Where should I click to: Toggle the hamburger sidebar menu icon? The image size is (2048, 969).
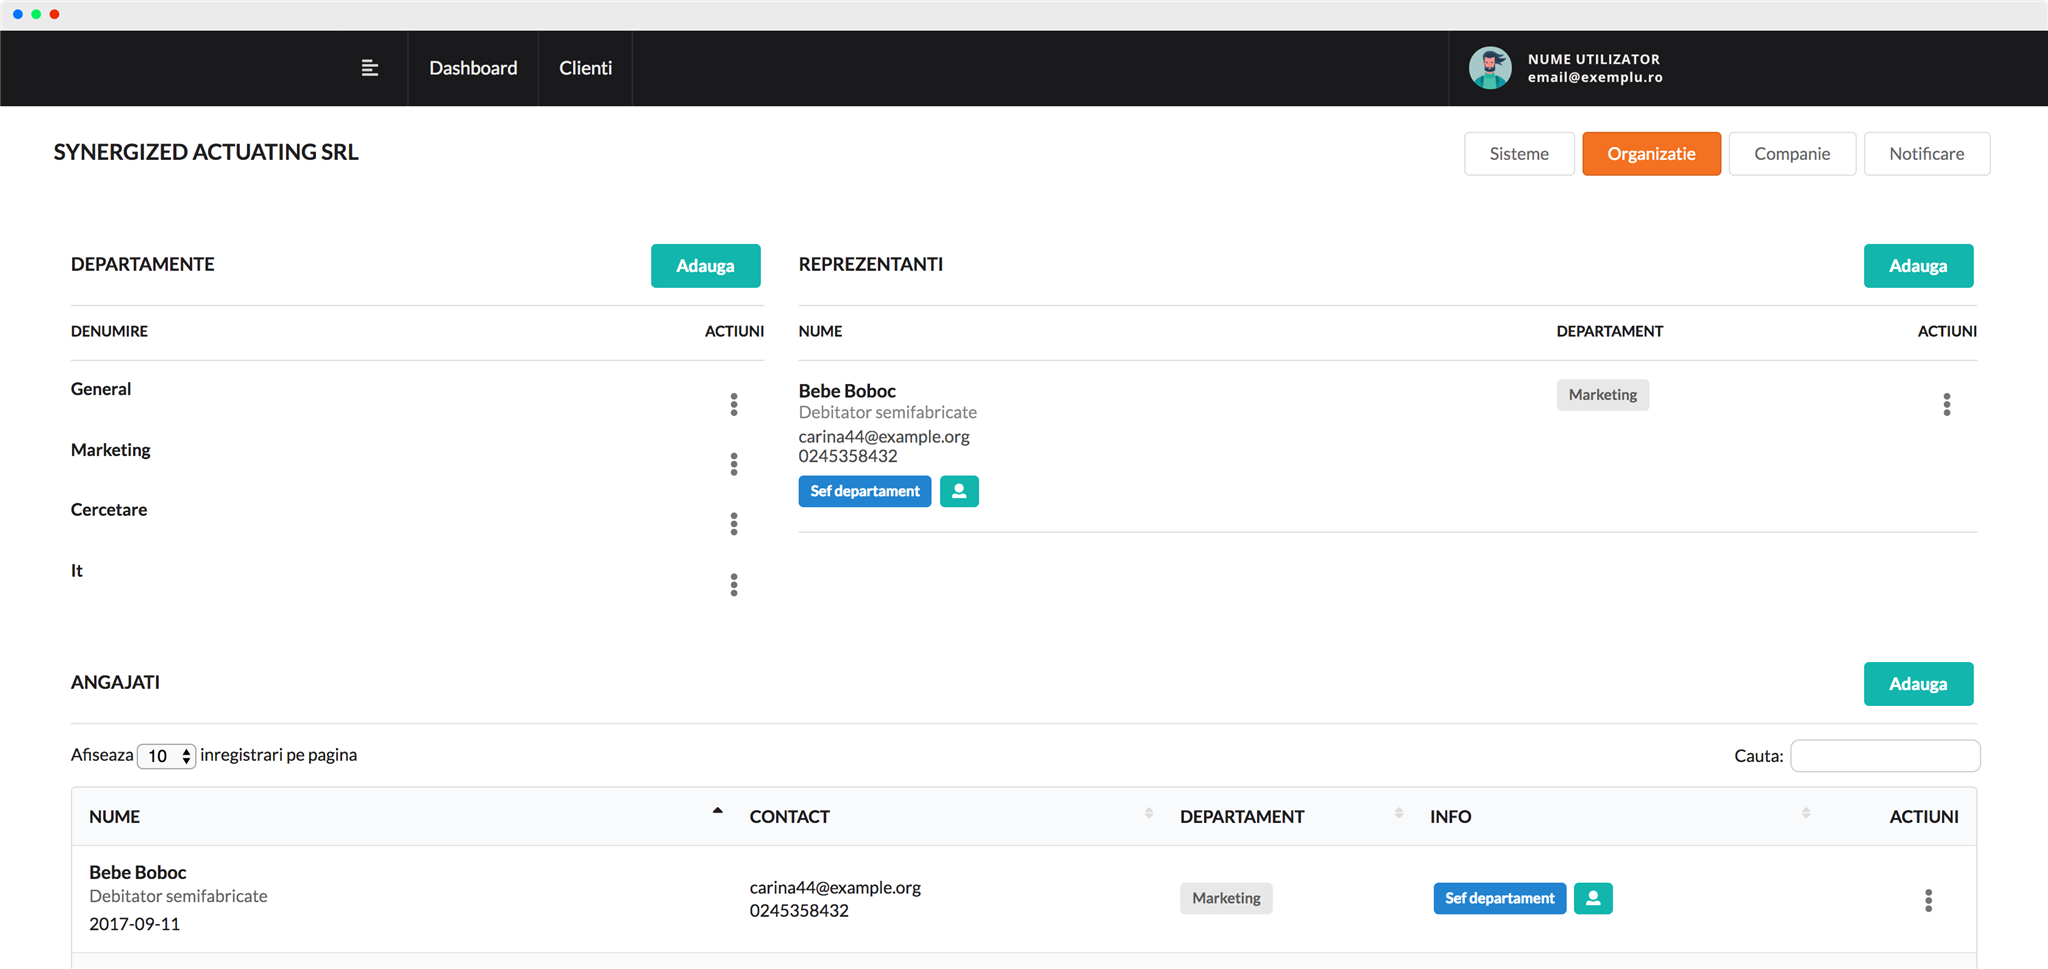[x=369, y=68]
